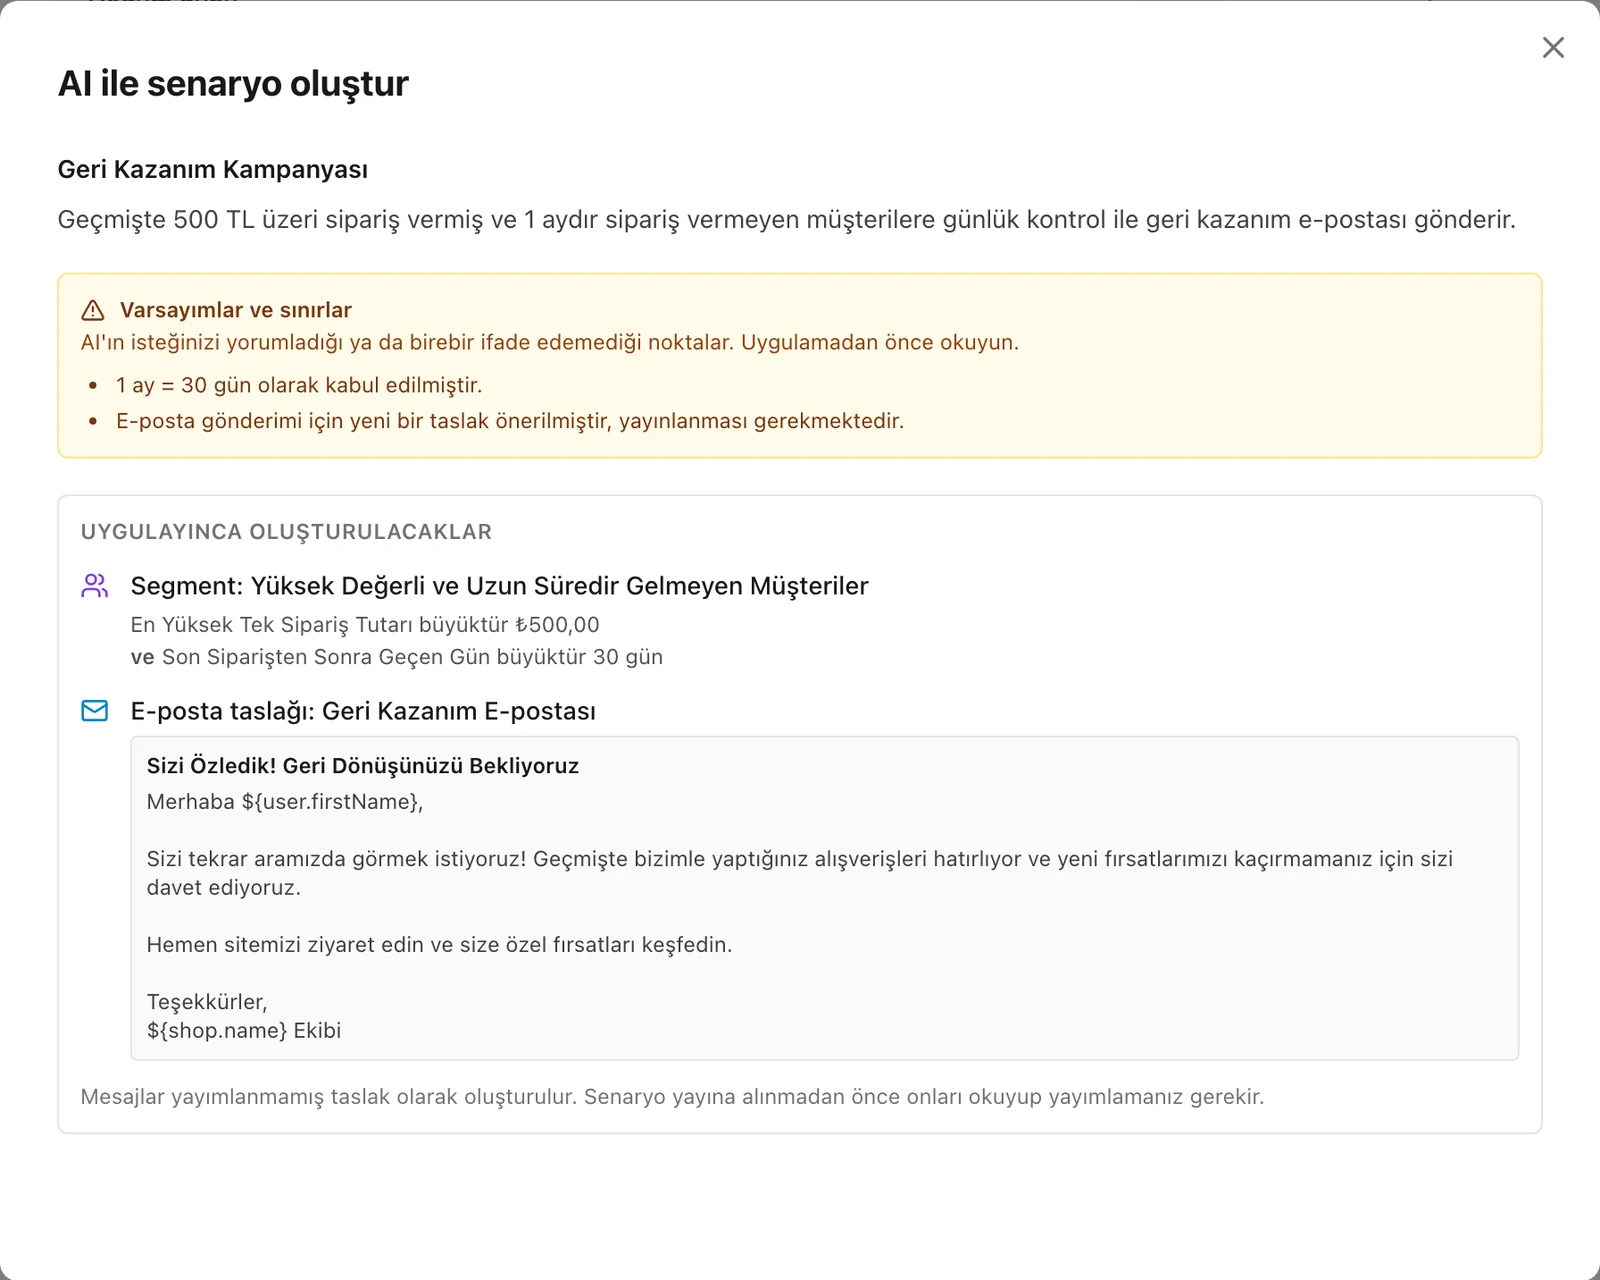Click the bullet 1 ay = 30 gün

[299, 385]
